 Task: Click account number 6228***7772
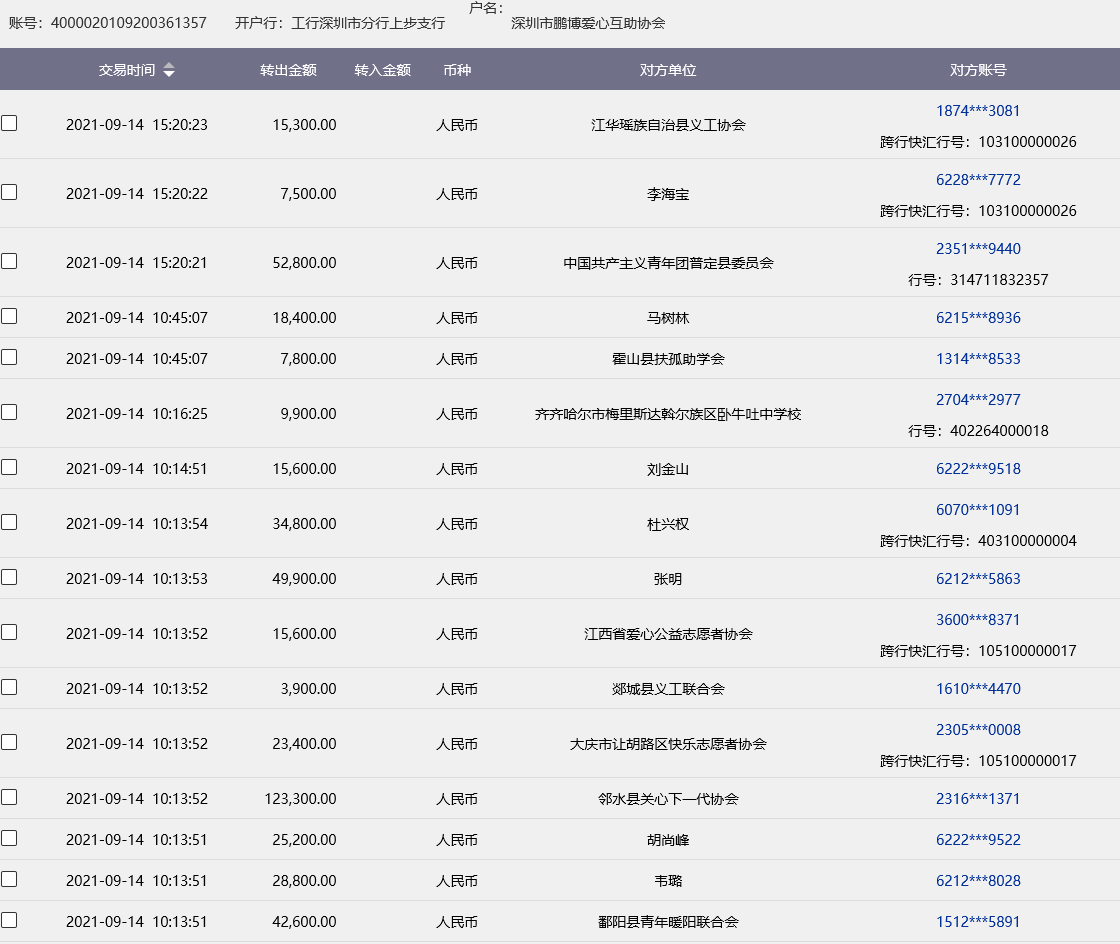[x=978, y=180]
